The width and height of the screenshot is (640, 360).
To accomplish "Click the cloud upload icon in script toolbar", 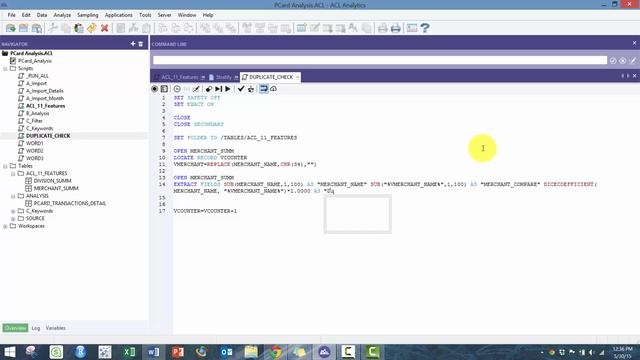I will 273,89.
